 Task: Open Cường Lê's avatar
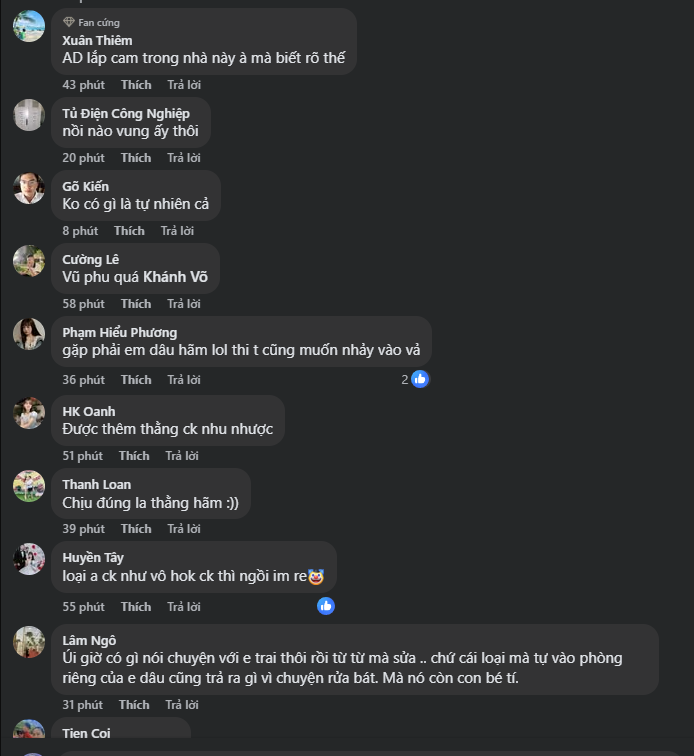coord(29,261)
